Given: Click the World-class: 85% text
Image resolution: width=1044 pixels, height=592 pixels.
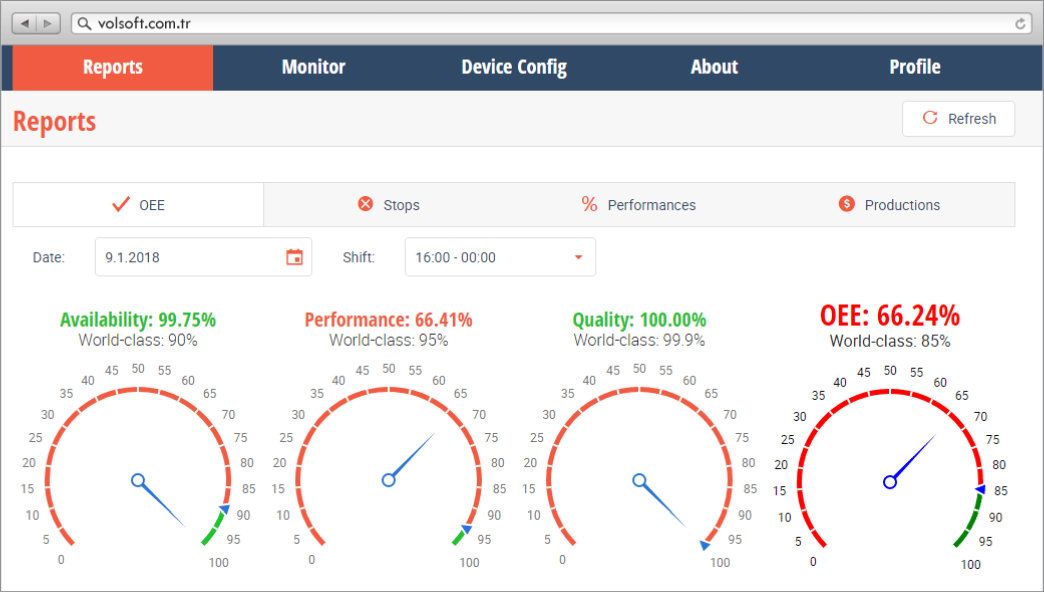Looking at the screenshot, I should point(890,342).
